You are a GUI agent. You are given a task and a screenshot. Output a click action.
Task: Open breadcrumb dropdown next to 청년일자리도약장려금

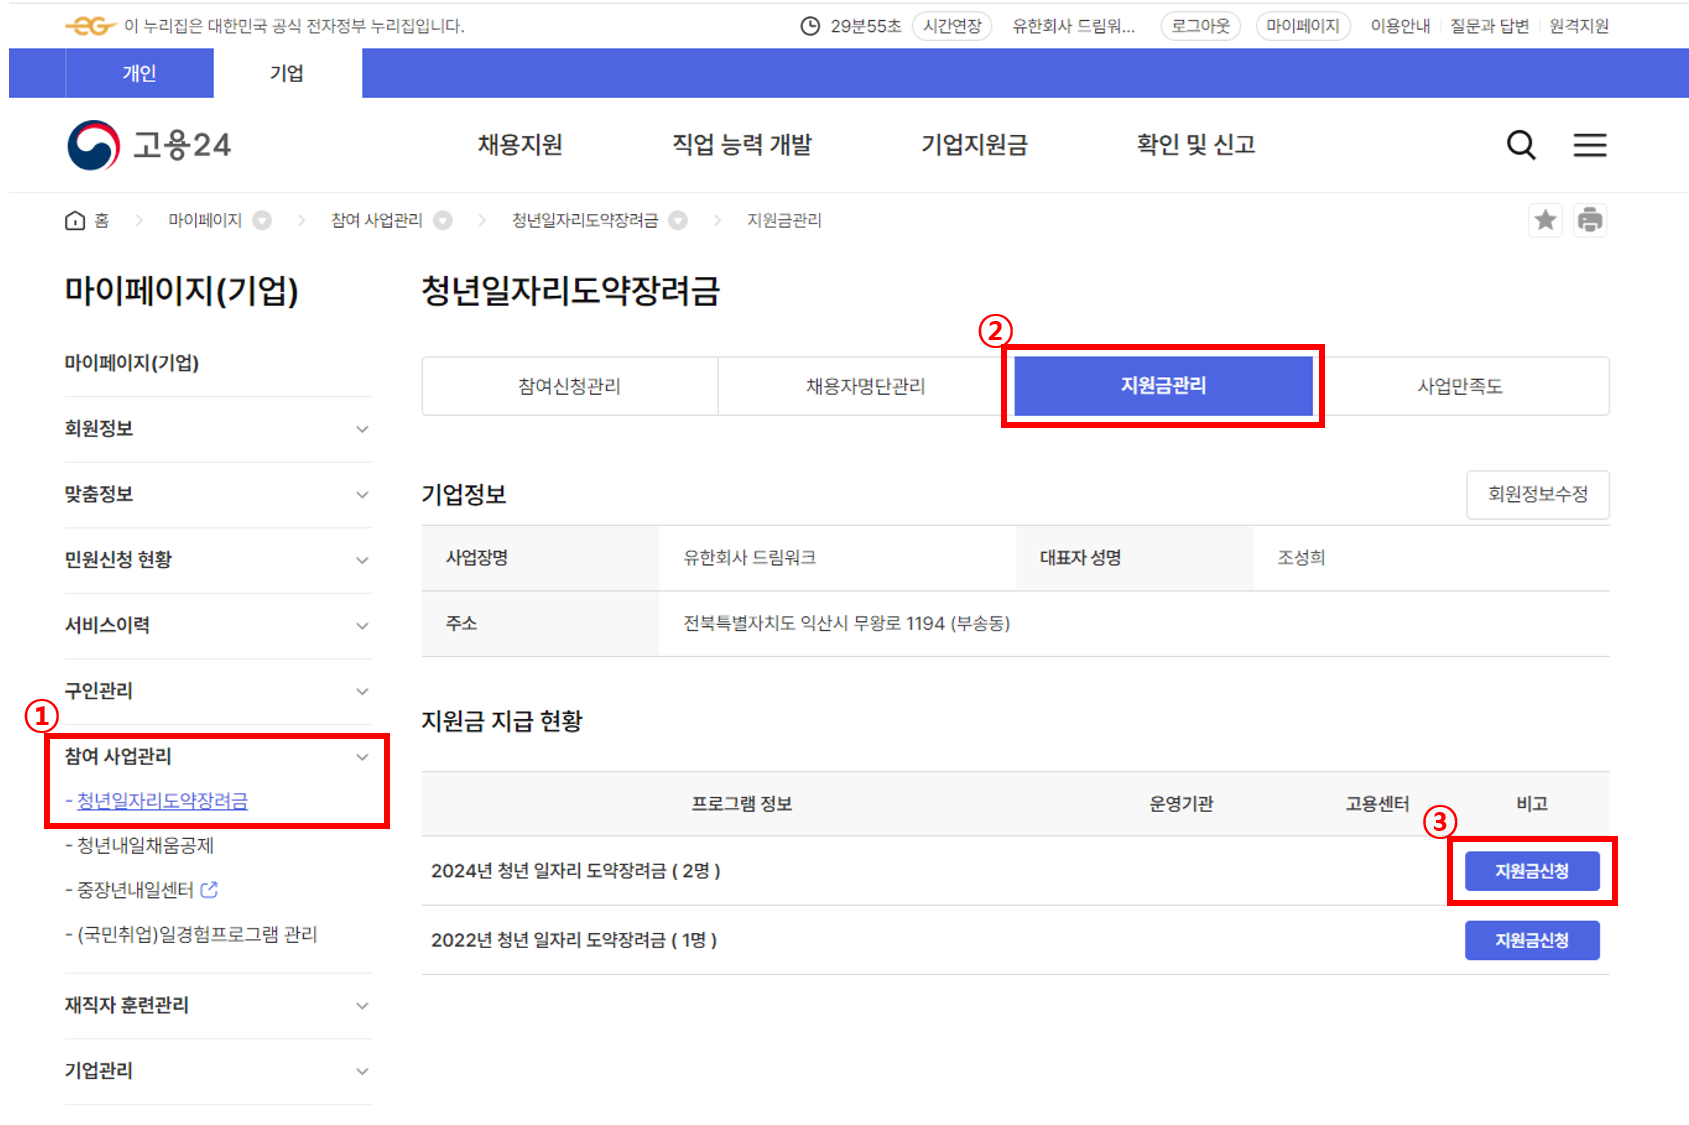point(678,220)
